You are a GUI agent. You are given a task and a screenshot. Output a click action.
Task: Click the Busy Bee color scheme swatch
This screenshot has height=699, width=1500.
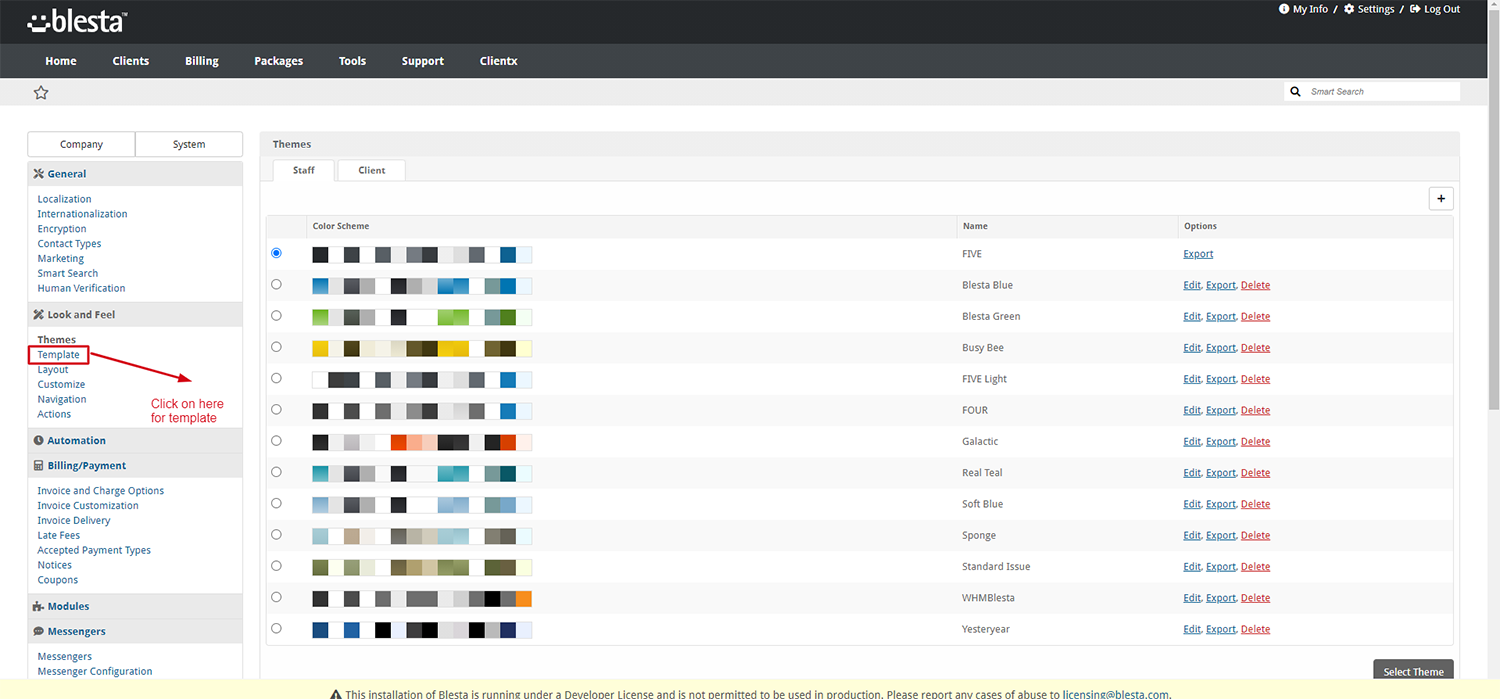click(422, 348)
